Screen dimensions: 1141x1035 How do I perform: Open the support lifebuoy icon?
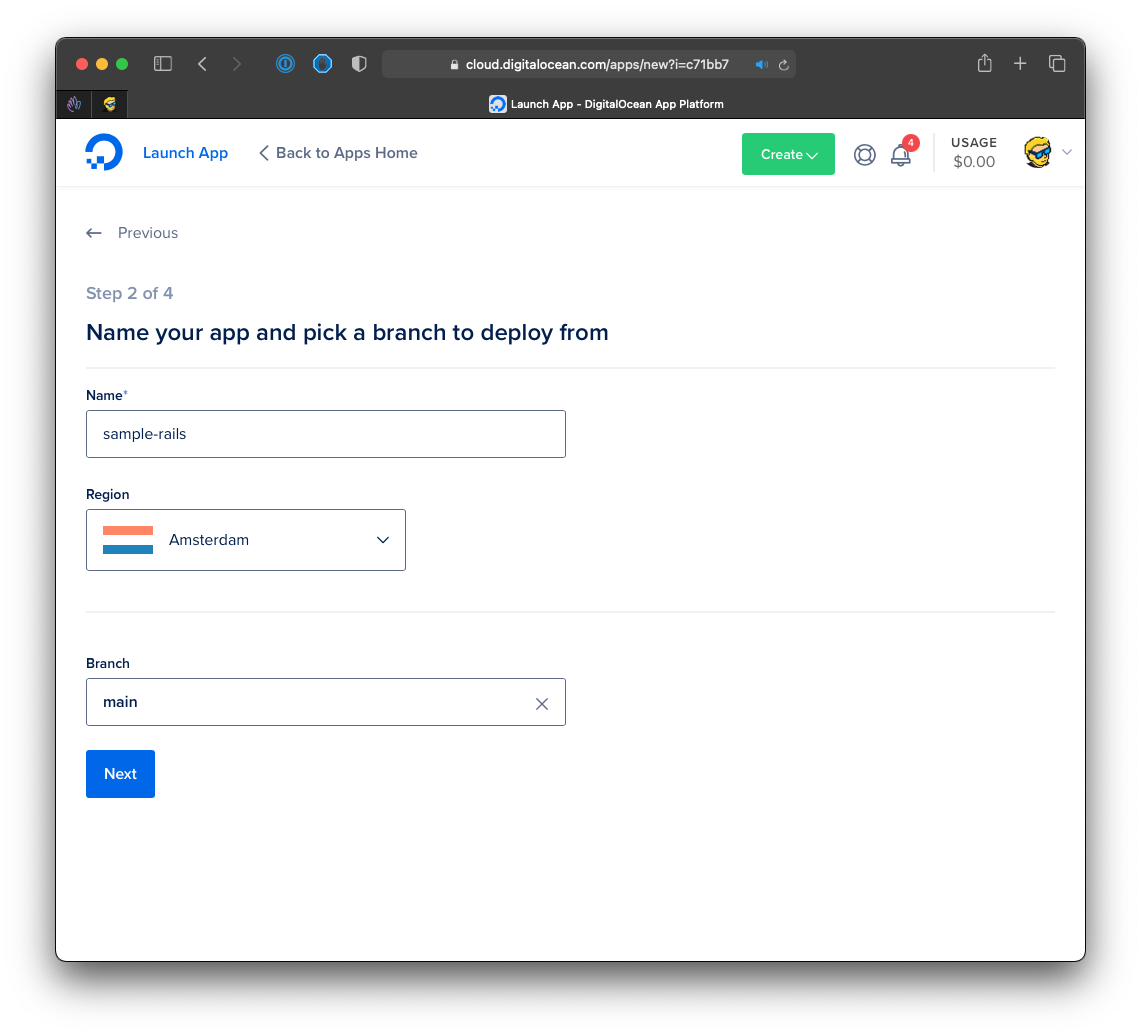[865, 155]
